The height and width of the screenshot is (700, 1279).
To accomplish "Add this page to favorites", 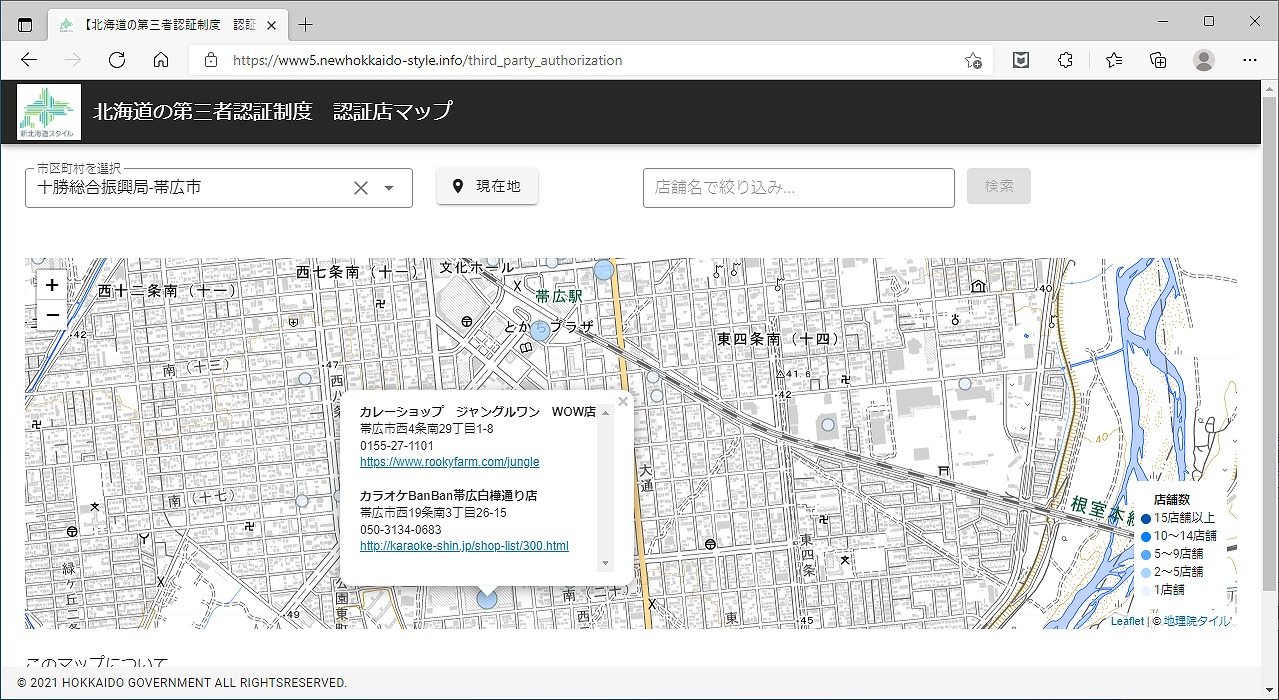I will [972, 60].
